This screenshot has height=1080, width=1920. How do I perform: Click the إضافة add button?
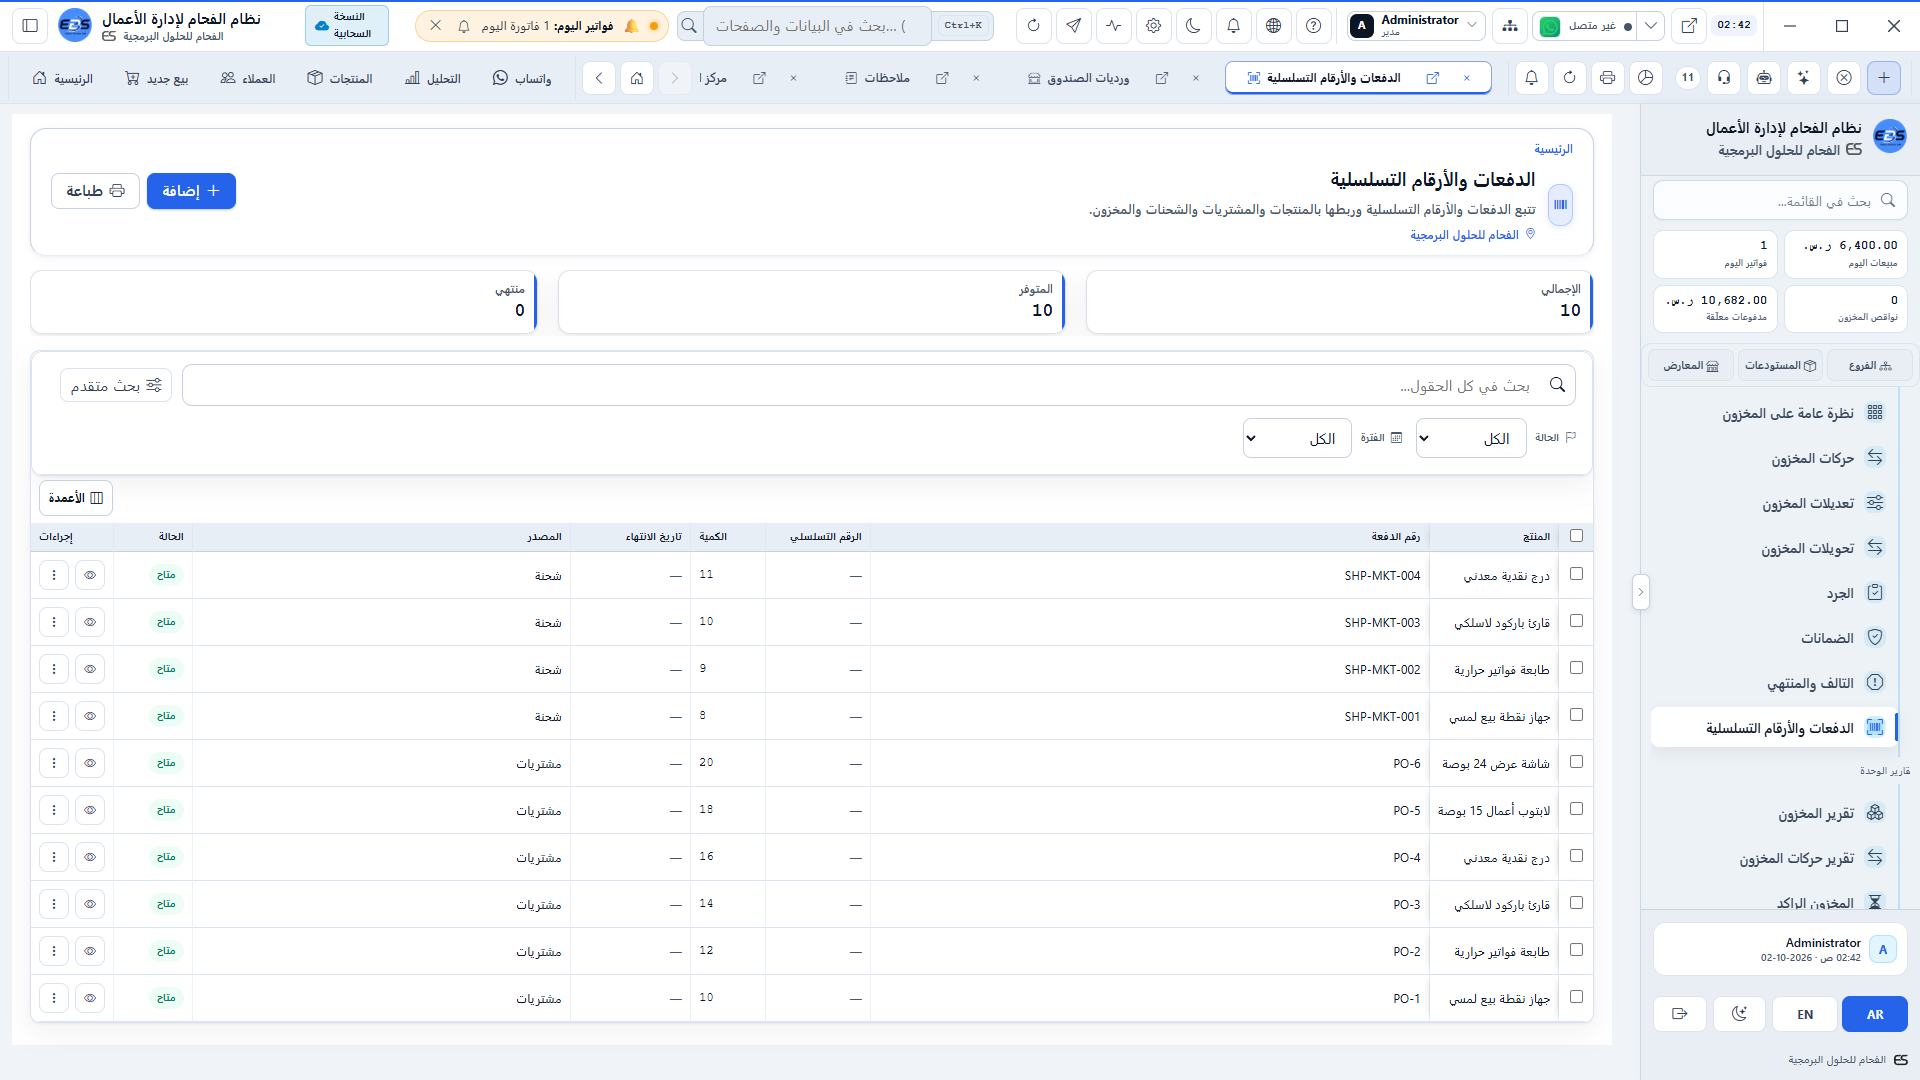(x=191, y=191)
